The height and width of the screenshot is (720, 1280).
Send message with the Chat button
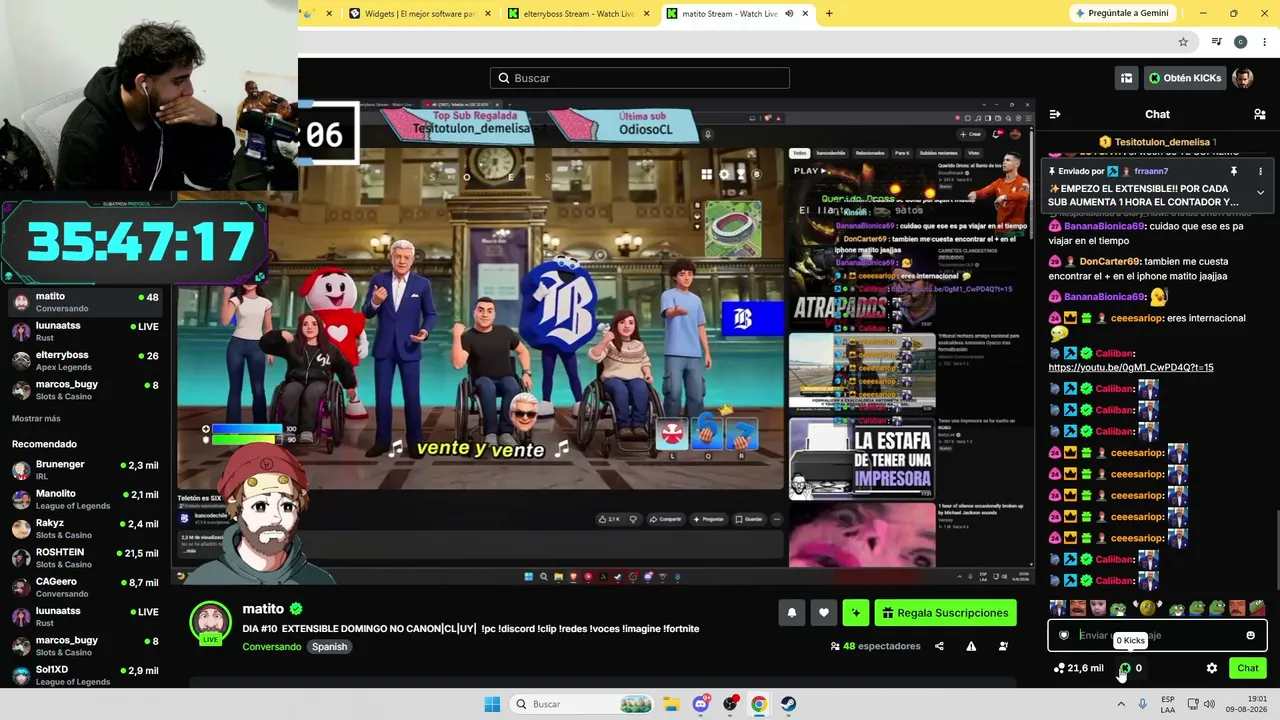[1248, 668]
